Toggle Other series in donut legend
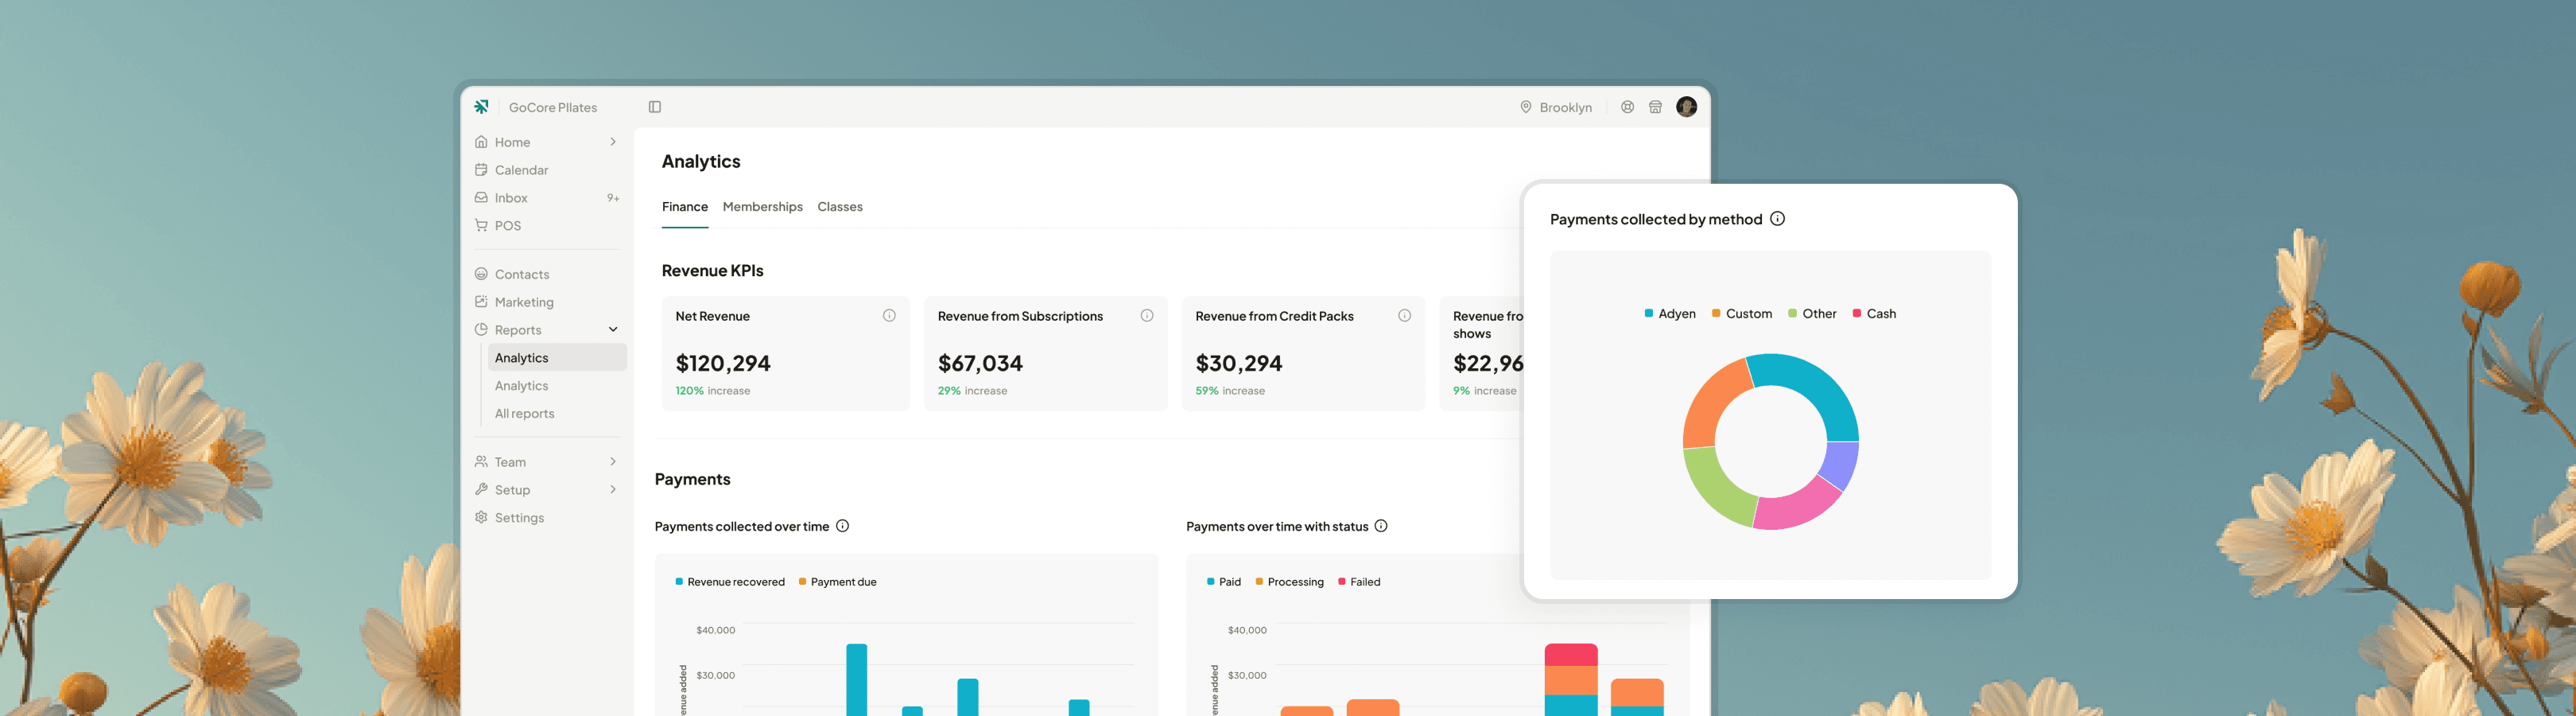The height and width of the screenshot is (716, 2576). (1812, 314)
